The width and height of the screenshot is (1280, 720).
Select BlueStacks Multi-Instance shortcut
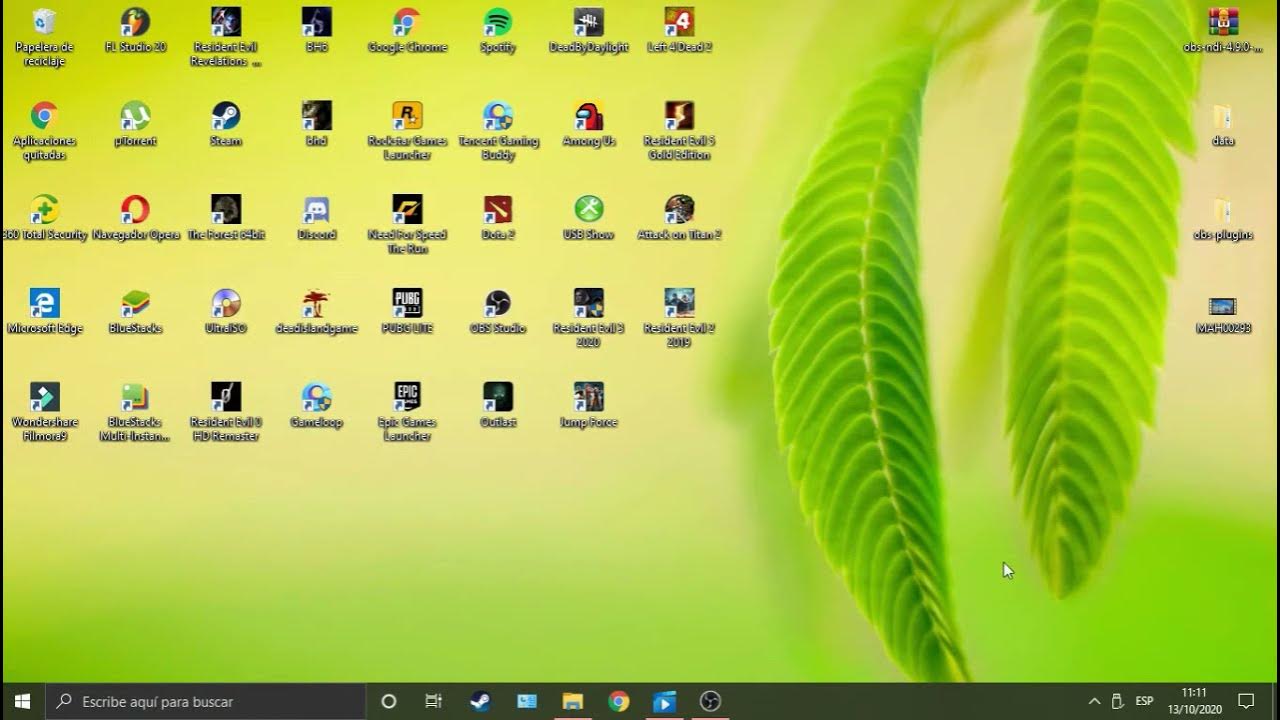click(135, 411)
